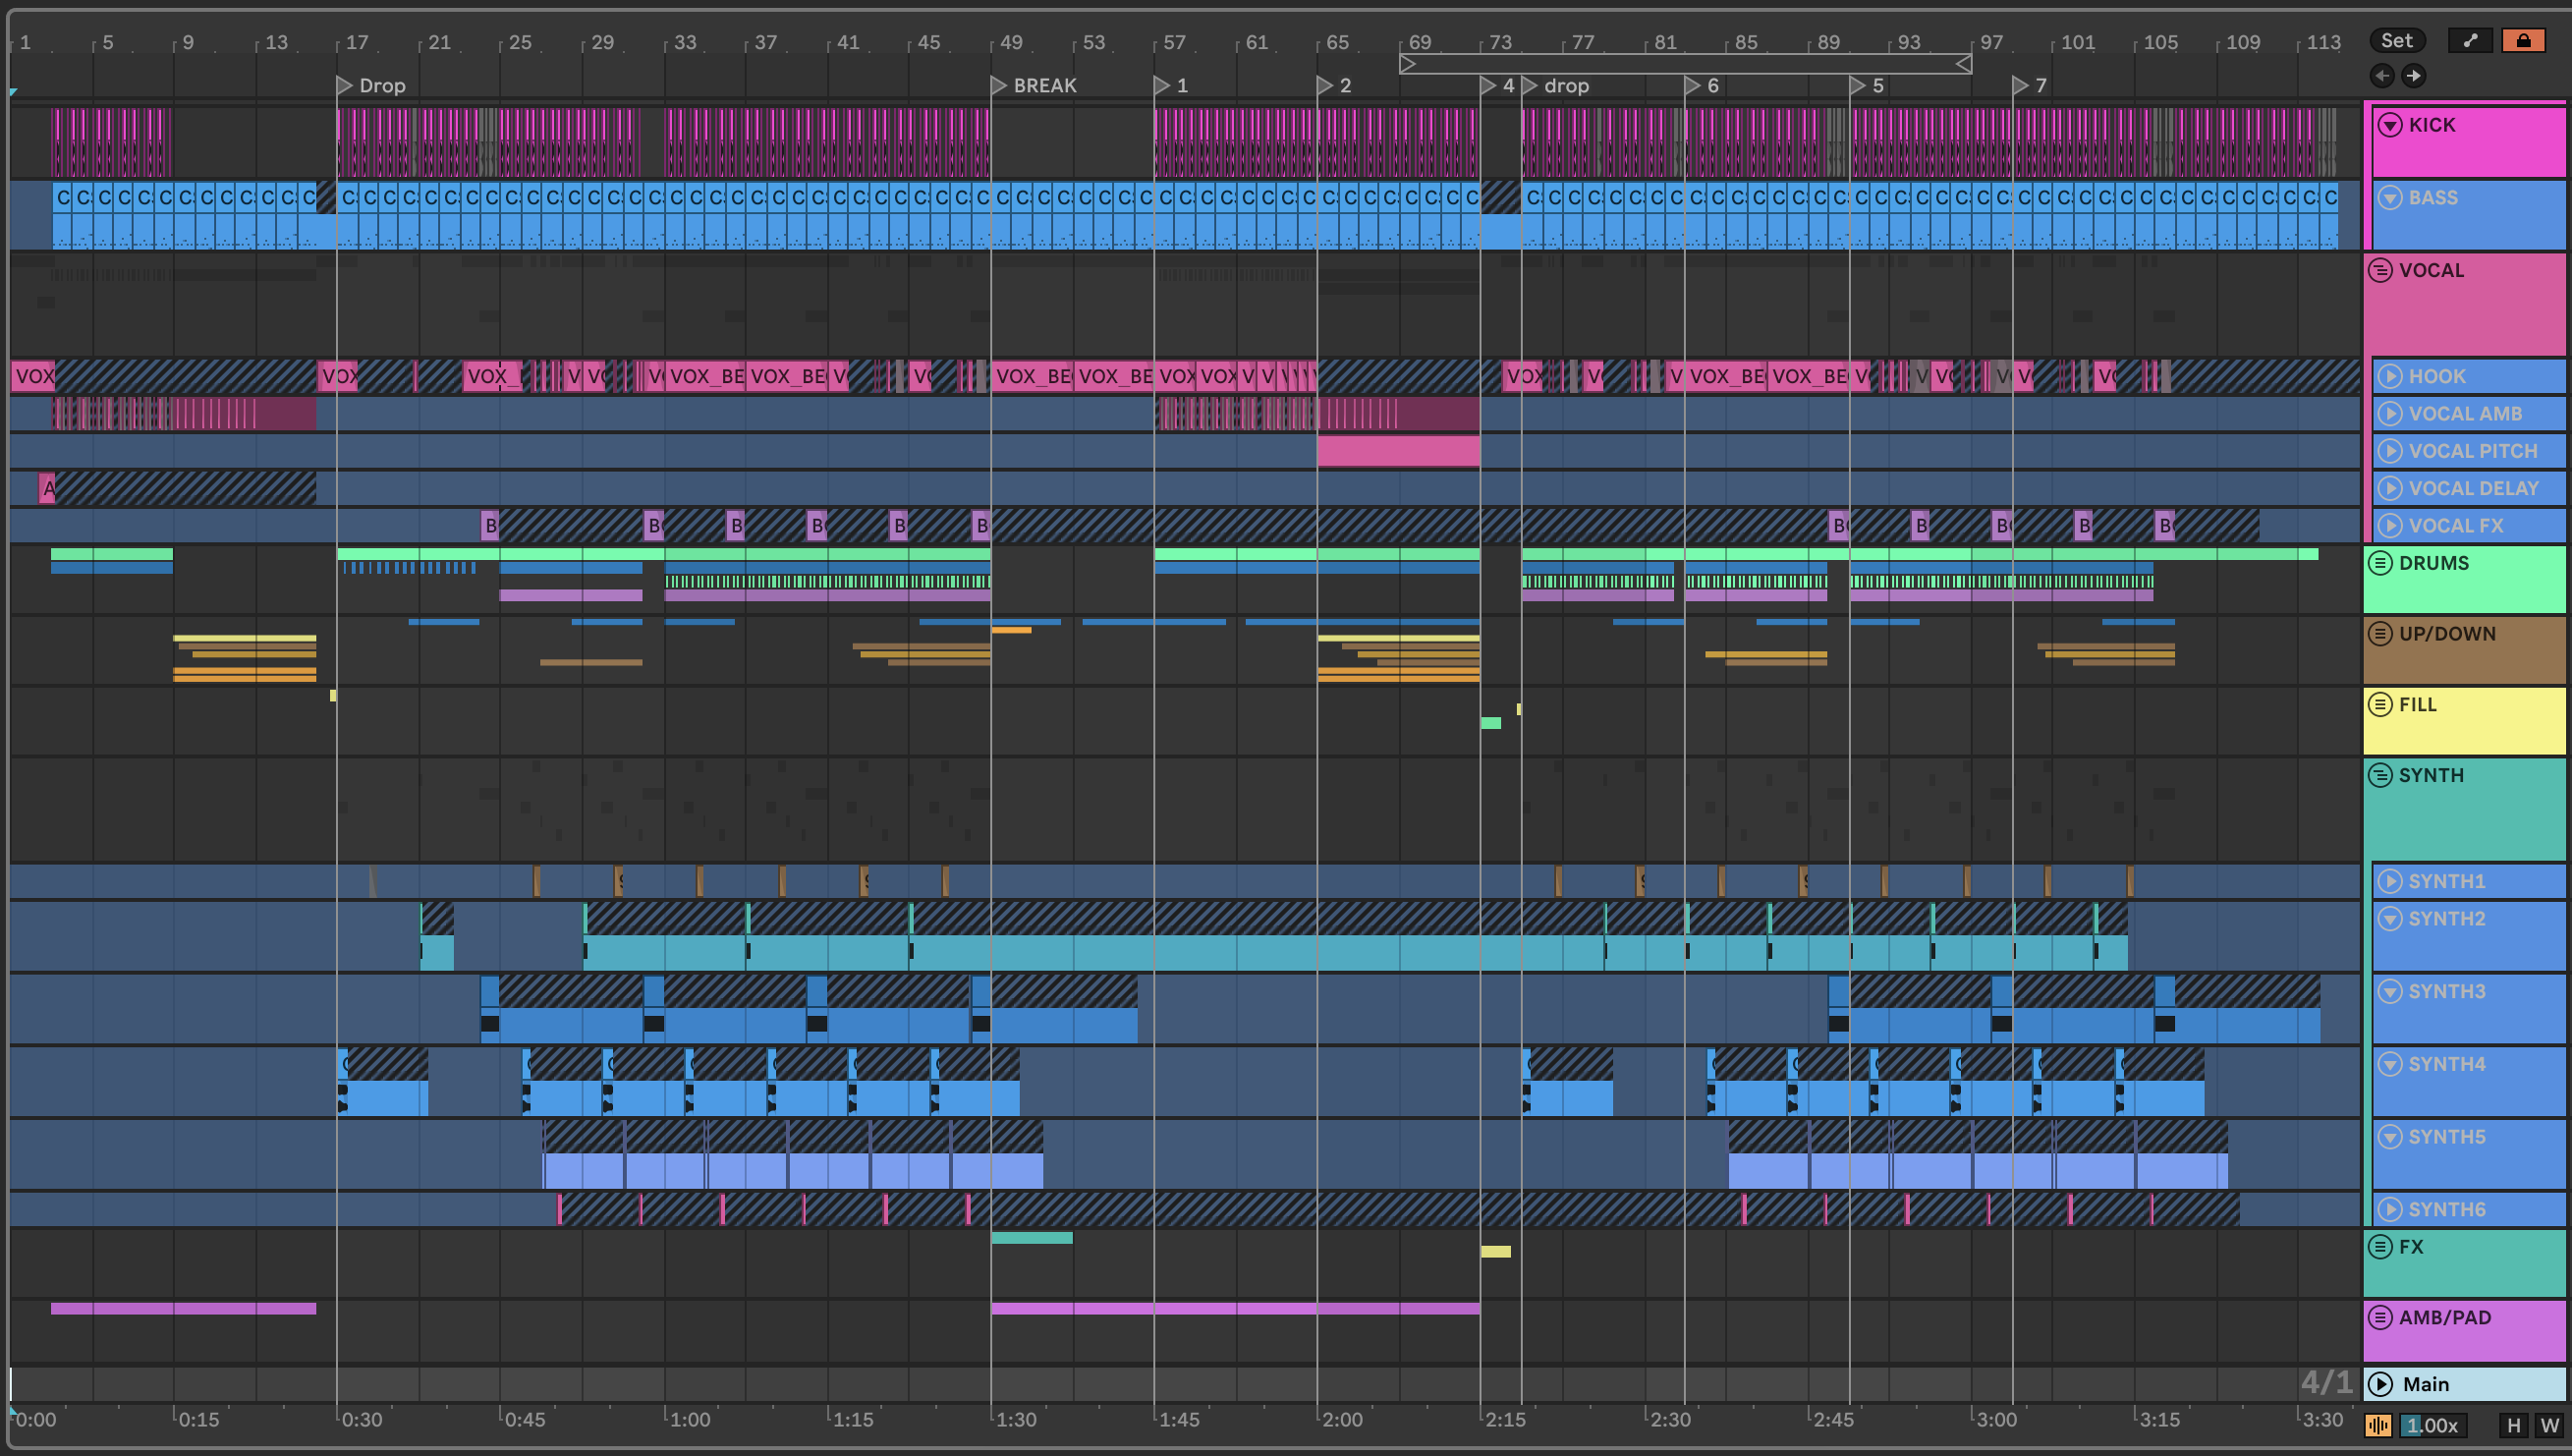The height and width of the screenshot is (1456, 2572).
Task: Toggle the Lock Envelopes padlock button
Action: pyautogui.click(x=2523, y=41)
